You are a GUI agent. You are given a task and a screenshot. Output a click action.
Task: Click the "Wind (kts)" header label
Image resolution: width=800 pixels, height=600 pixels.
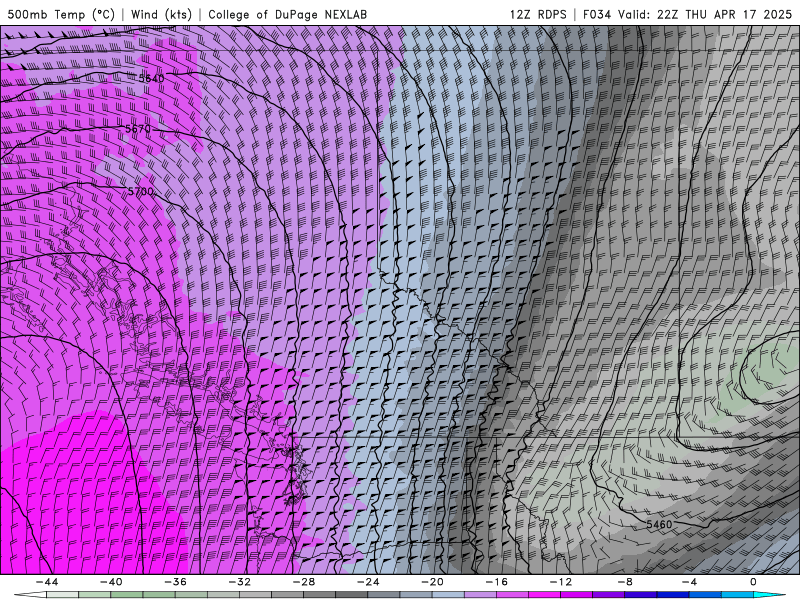(x=161, y=14)
